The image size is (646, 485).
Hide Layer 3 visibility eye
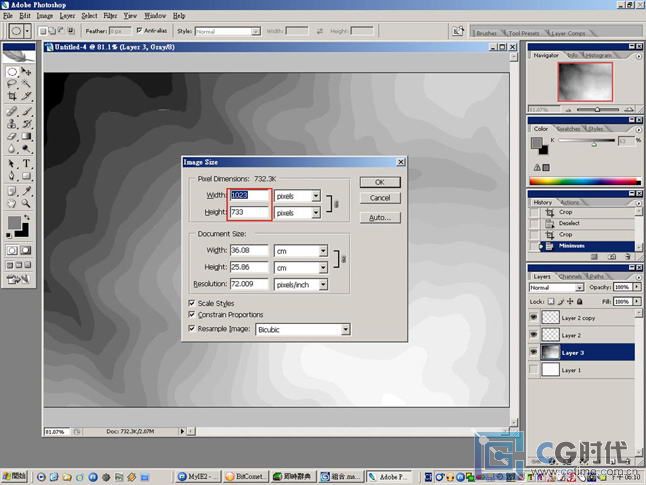click(x=534, y=352)
